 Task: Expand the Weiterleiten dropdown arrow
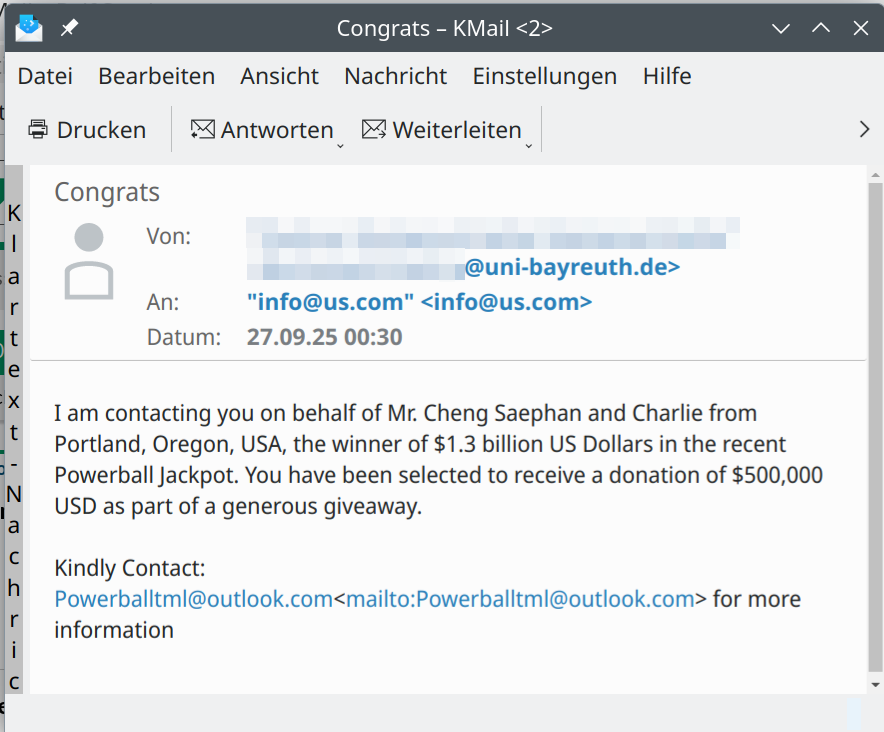[x=529, y=145]
